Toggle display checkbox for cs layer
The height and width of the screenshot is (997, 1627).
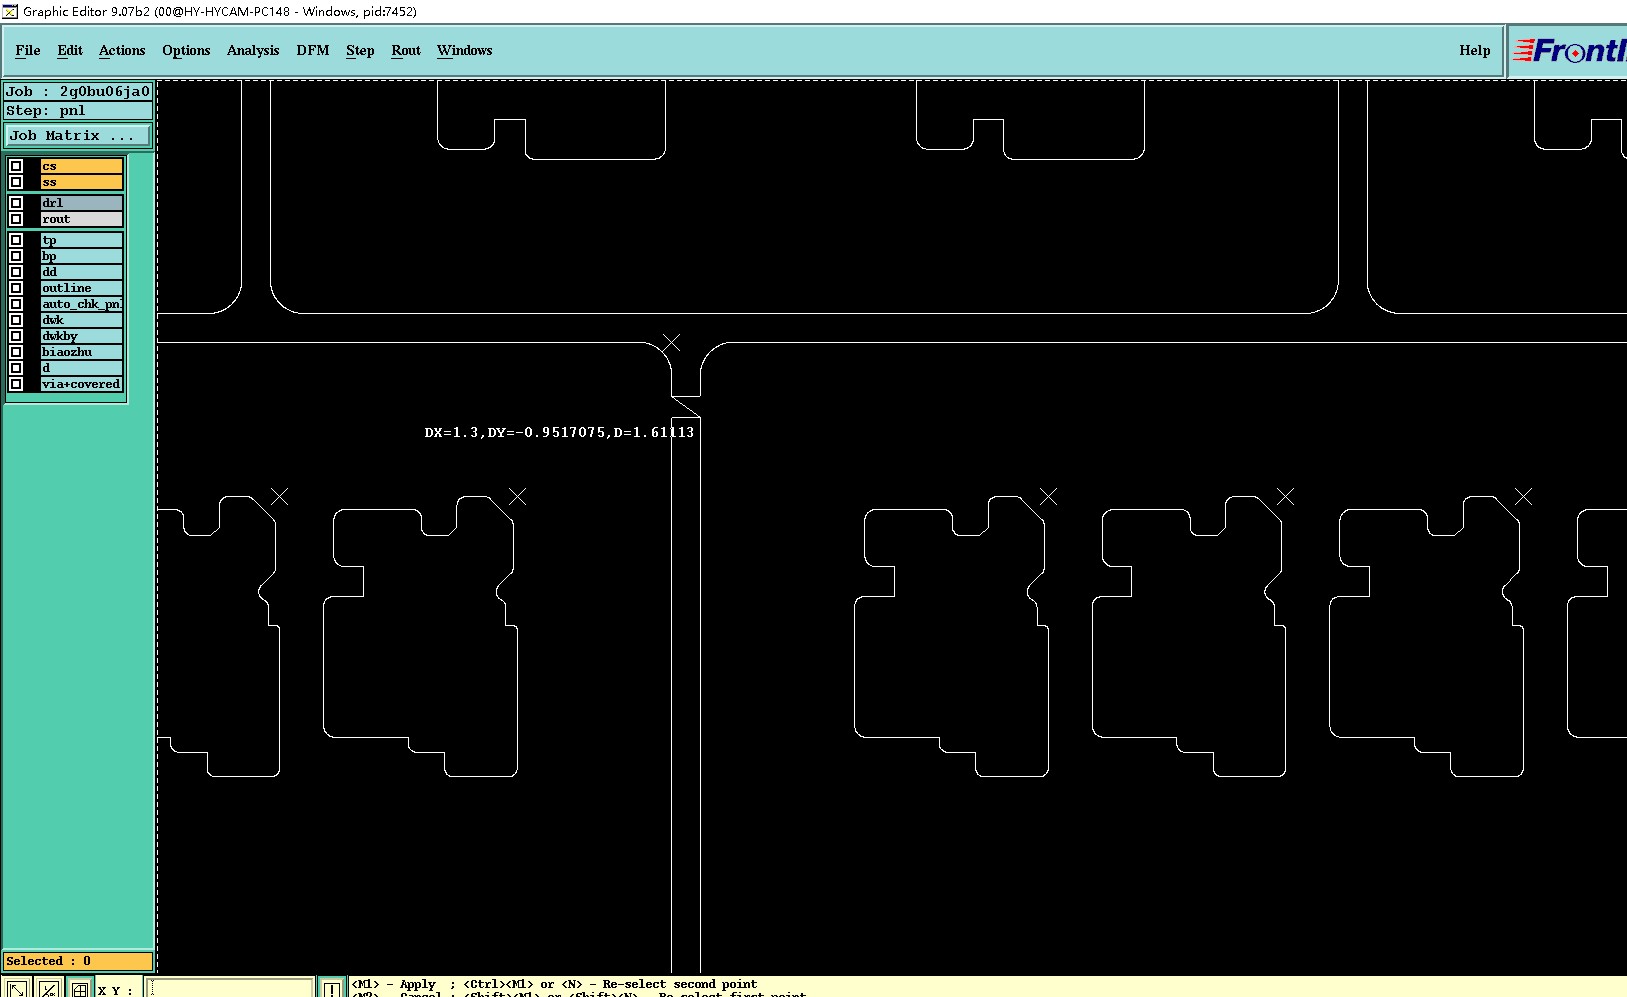[16, 166]
